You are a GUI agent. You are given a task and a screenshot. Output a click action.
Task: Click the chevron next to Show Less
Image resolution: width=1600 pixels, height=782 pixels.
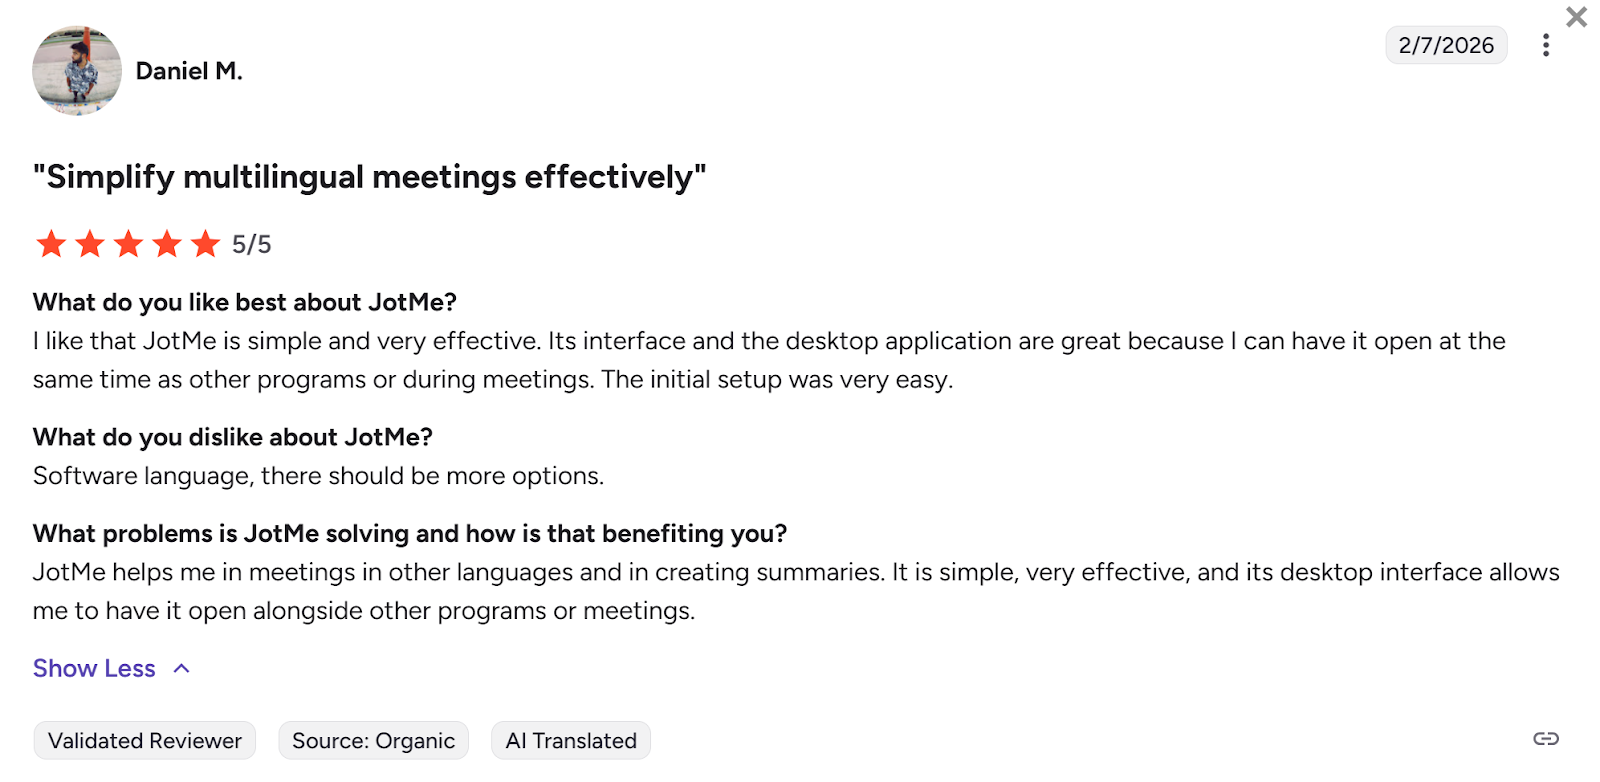[x=181, y=668]
